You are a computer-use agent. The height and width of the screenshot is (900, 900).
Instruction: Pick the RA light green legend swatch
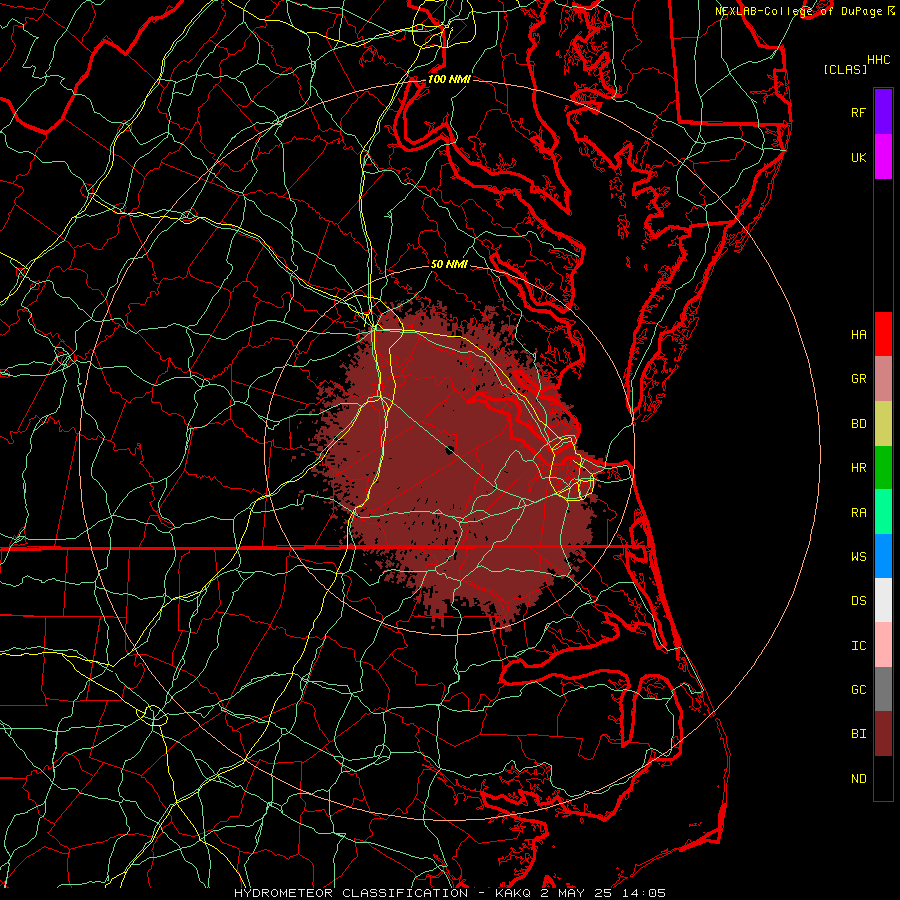pyautogui.click(x=883, y=512)
